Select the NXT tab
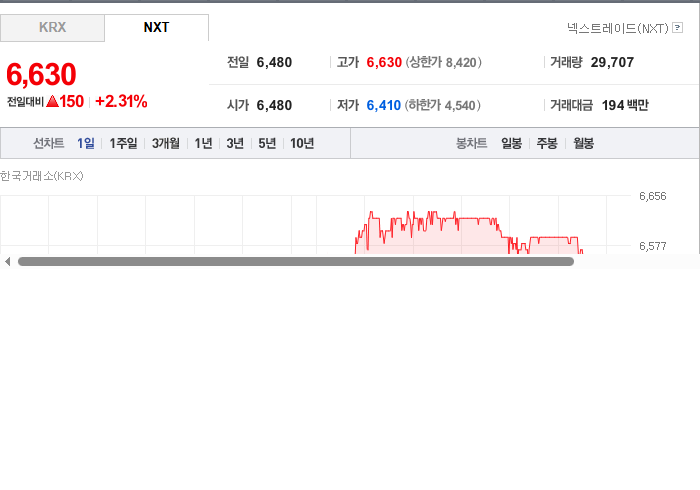The image size is (700, 490). pos(156,28)
